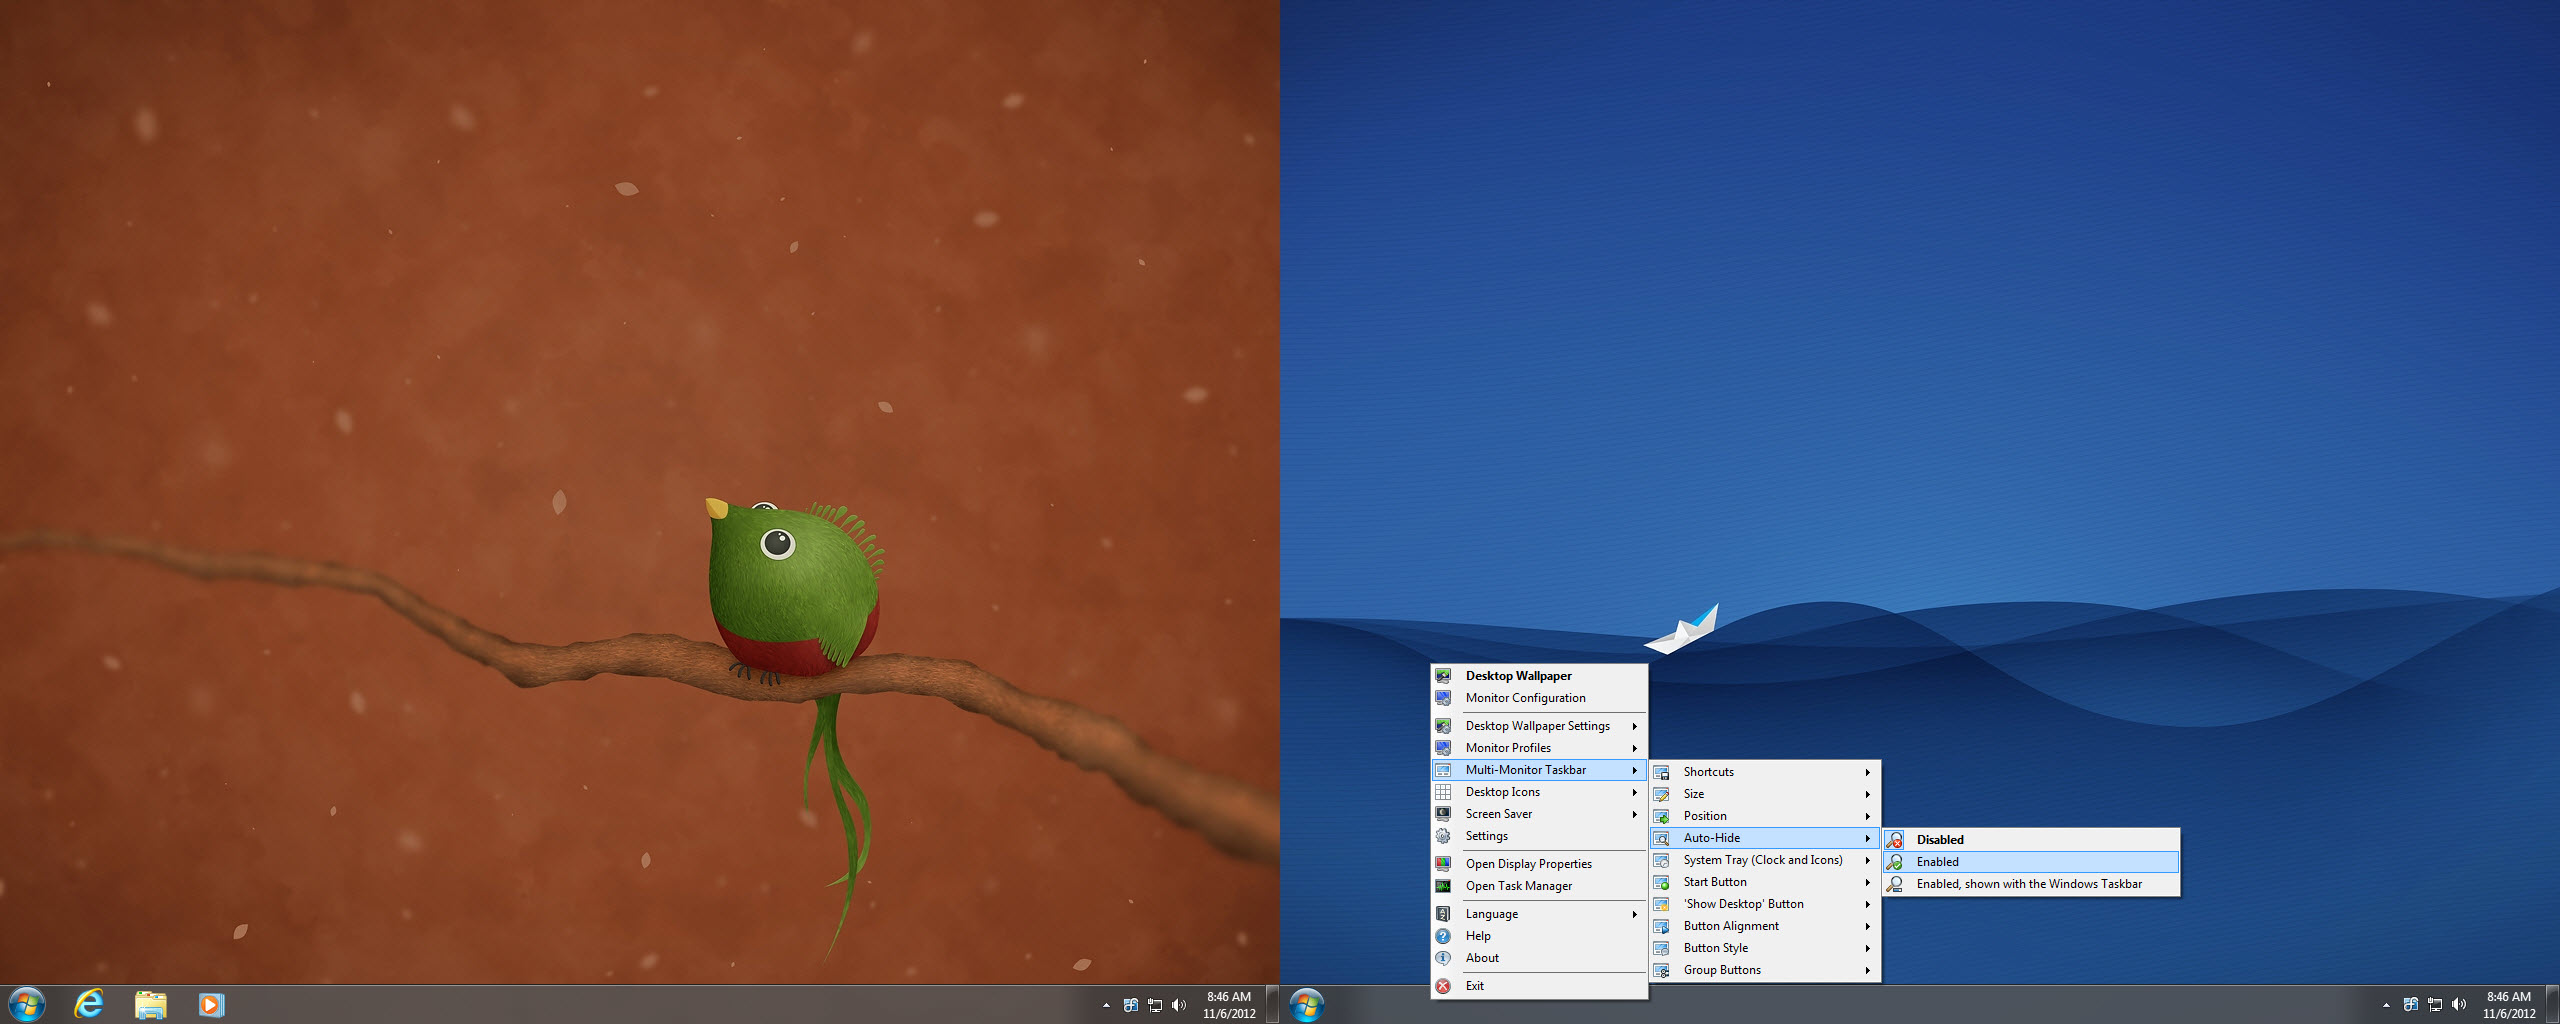Choose Enabled, shown with the Windows Taskbar
The height and width of the screenshot is (1024, 2560).
pyautogui.click(x=2028, y=884)
